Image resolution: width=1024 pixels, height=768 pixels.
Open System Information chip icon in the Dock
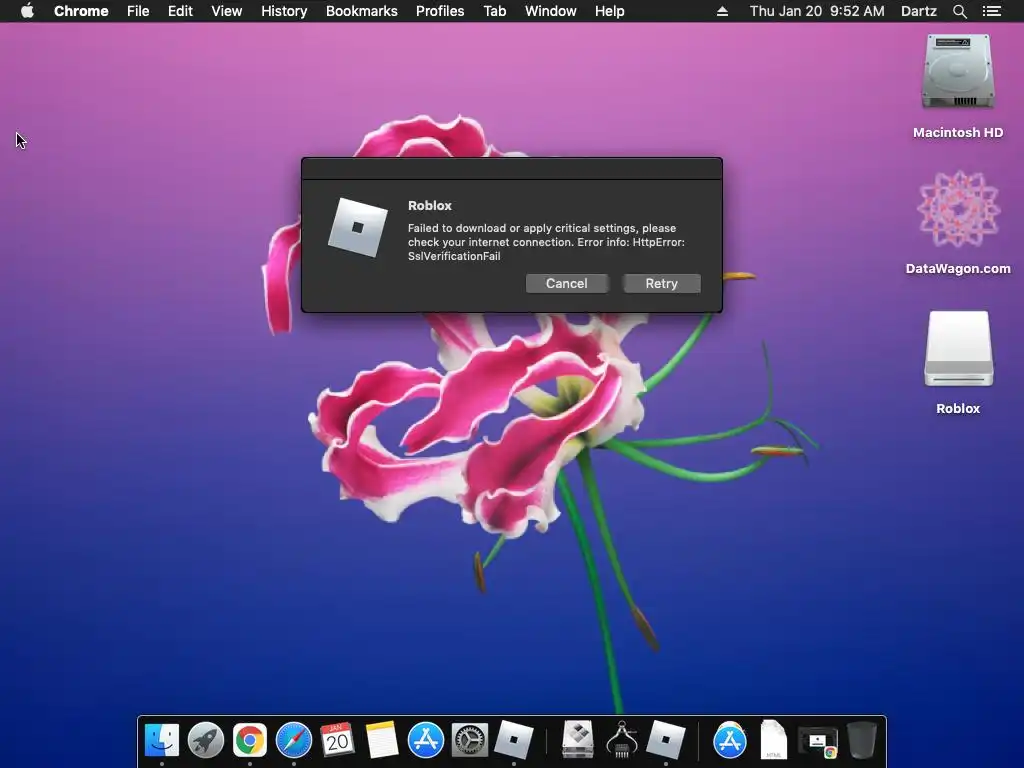622,740
